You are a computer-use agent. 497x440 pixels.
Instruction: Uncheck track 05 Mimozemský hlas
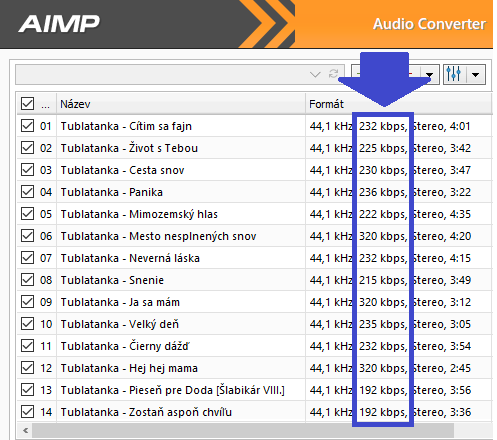27,214
